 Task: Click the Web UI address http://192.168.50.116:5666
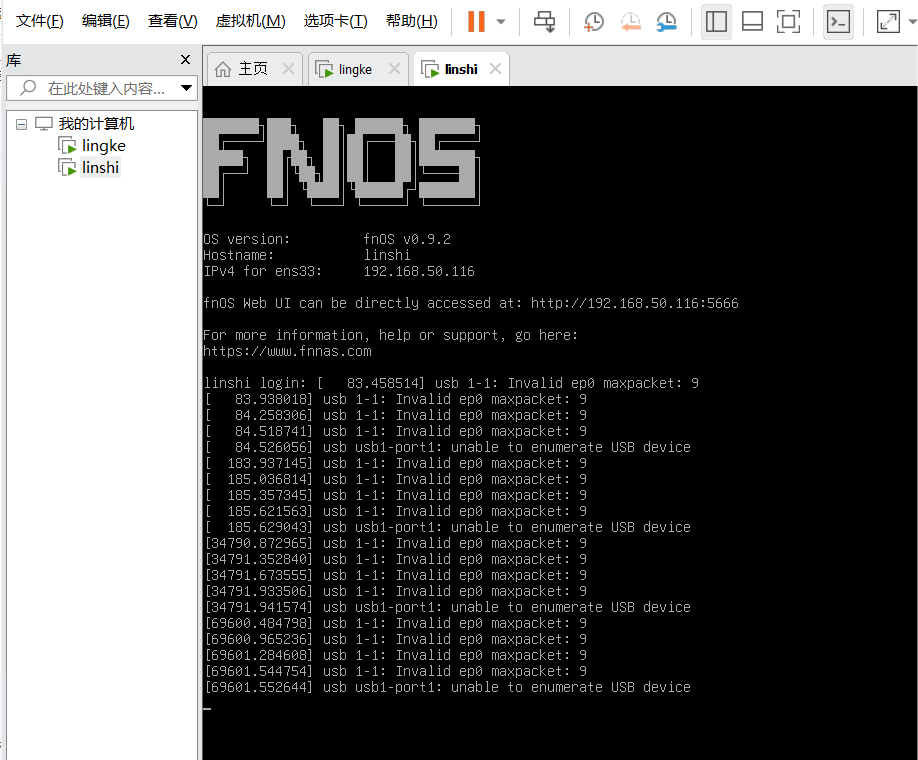(x=635, y=303)
